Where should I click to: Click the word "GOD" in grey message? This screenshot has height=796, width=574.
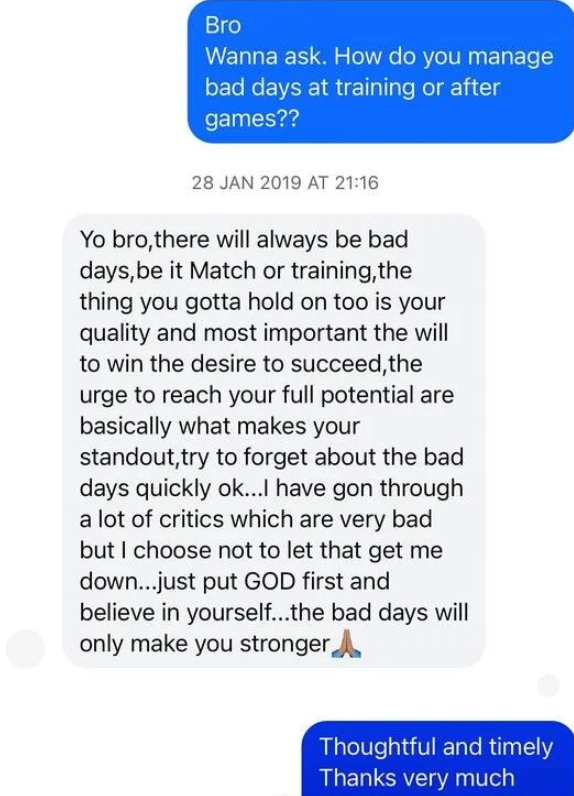tap(269, 582)
